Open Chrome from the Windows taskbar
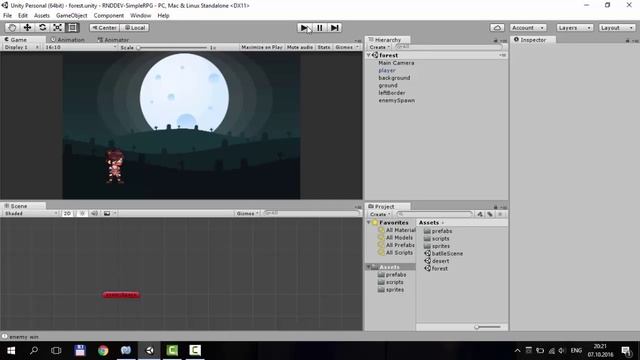Screen dimensions: 640x360 point(103,351)
